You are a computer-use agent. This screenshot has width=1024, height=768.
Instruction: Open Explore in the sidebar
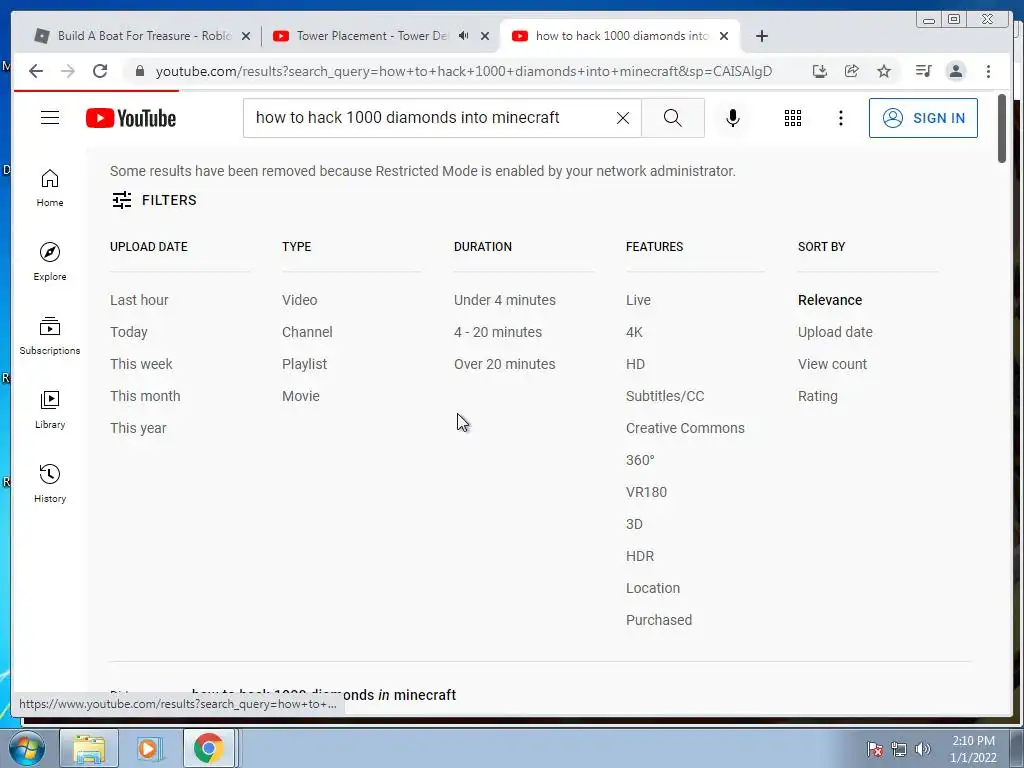[50, 261]
